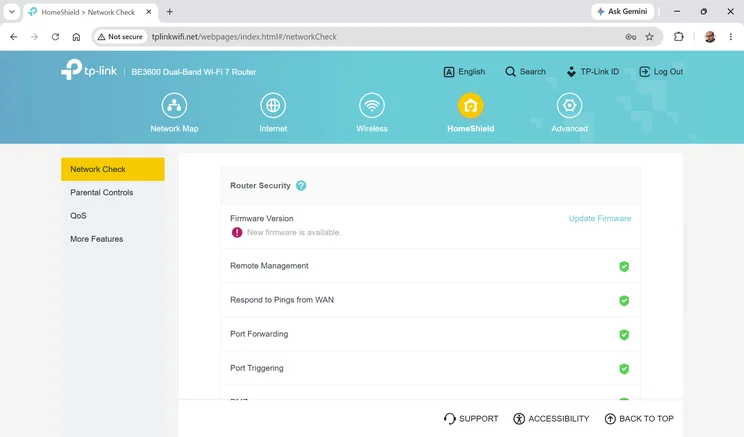Click the Router Security help question icon

pos(301,186)
